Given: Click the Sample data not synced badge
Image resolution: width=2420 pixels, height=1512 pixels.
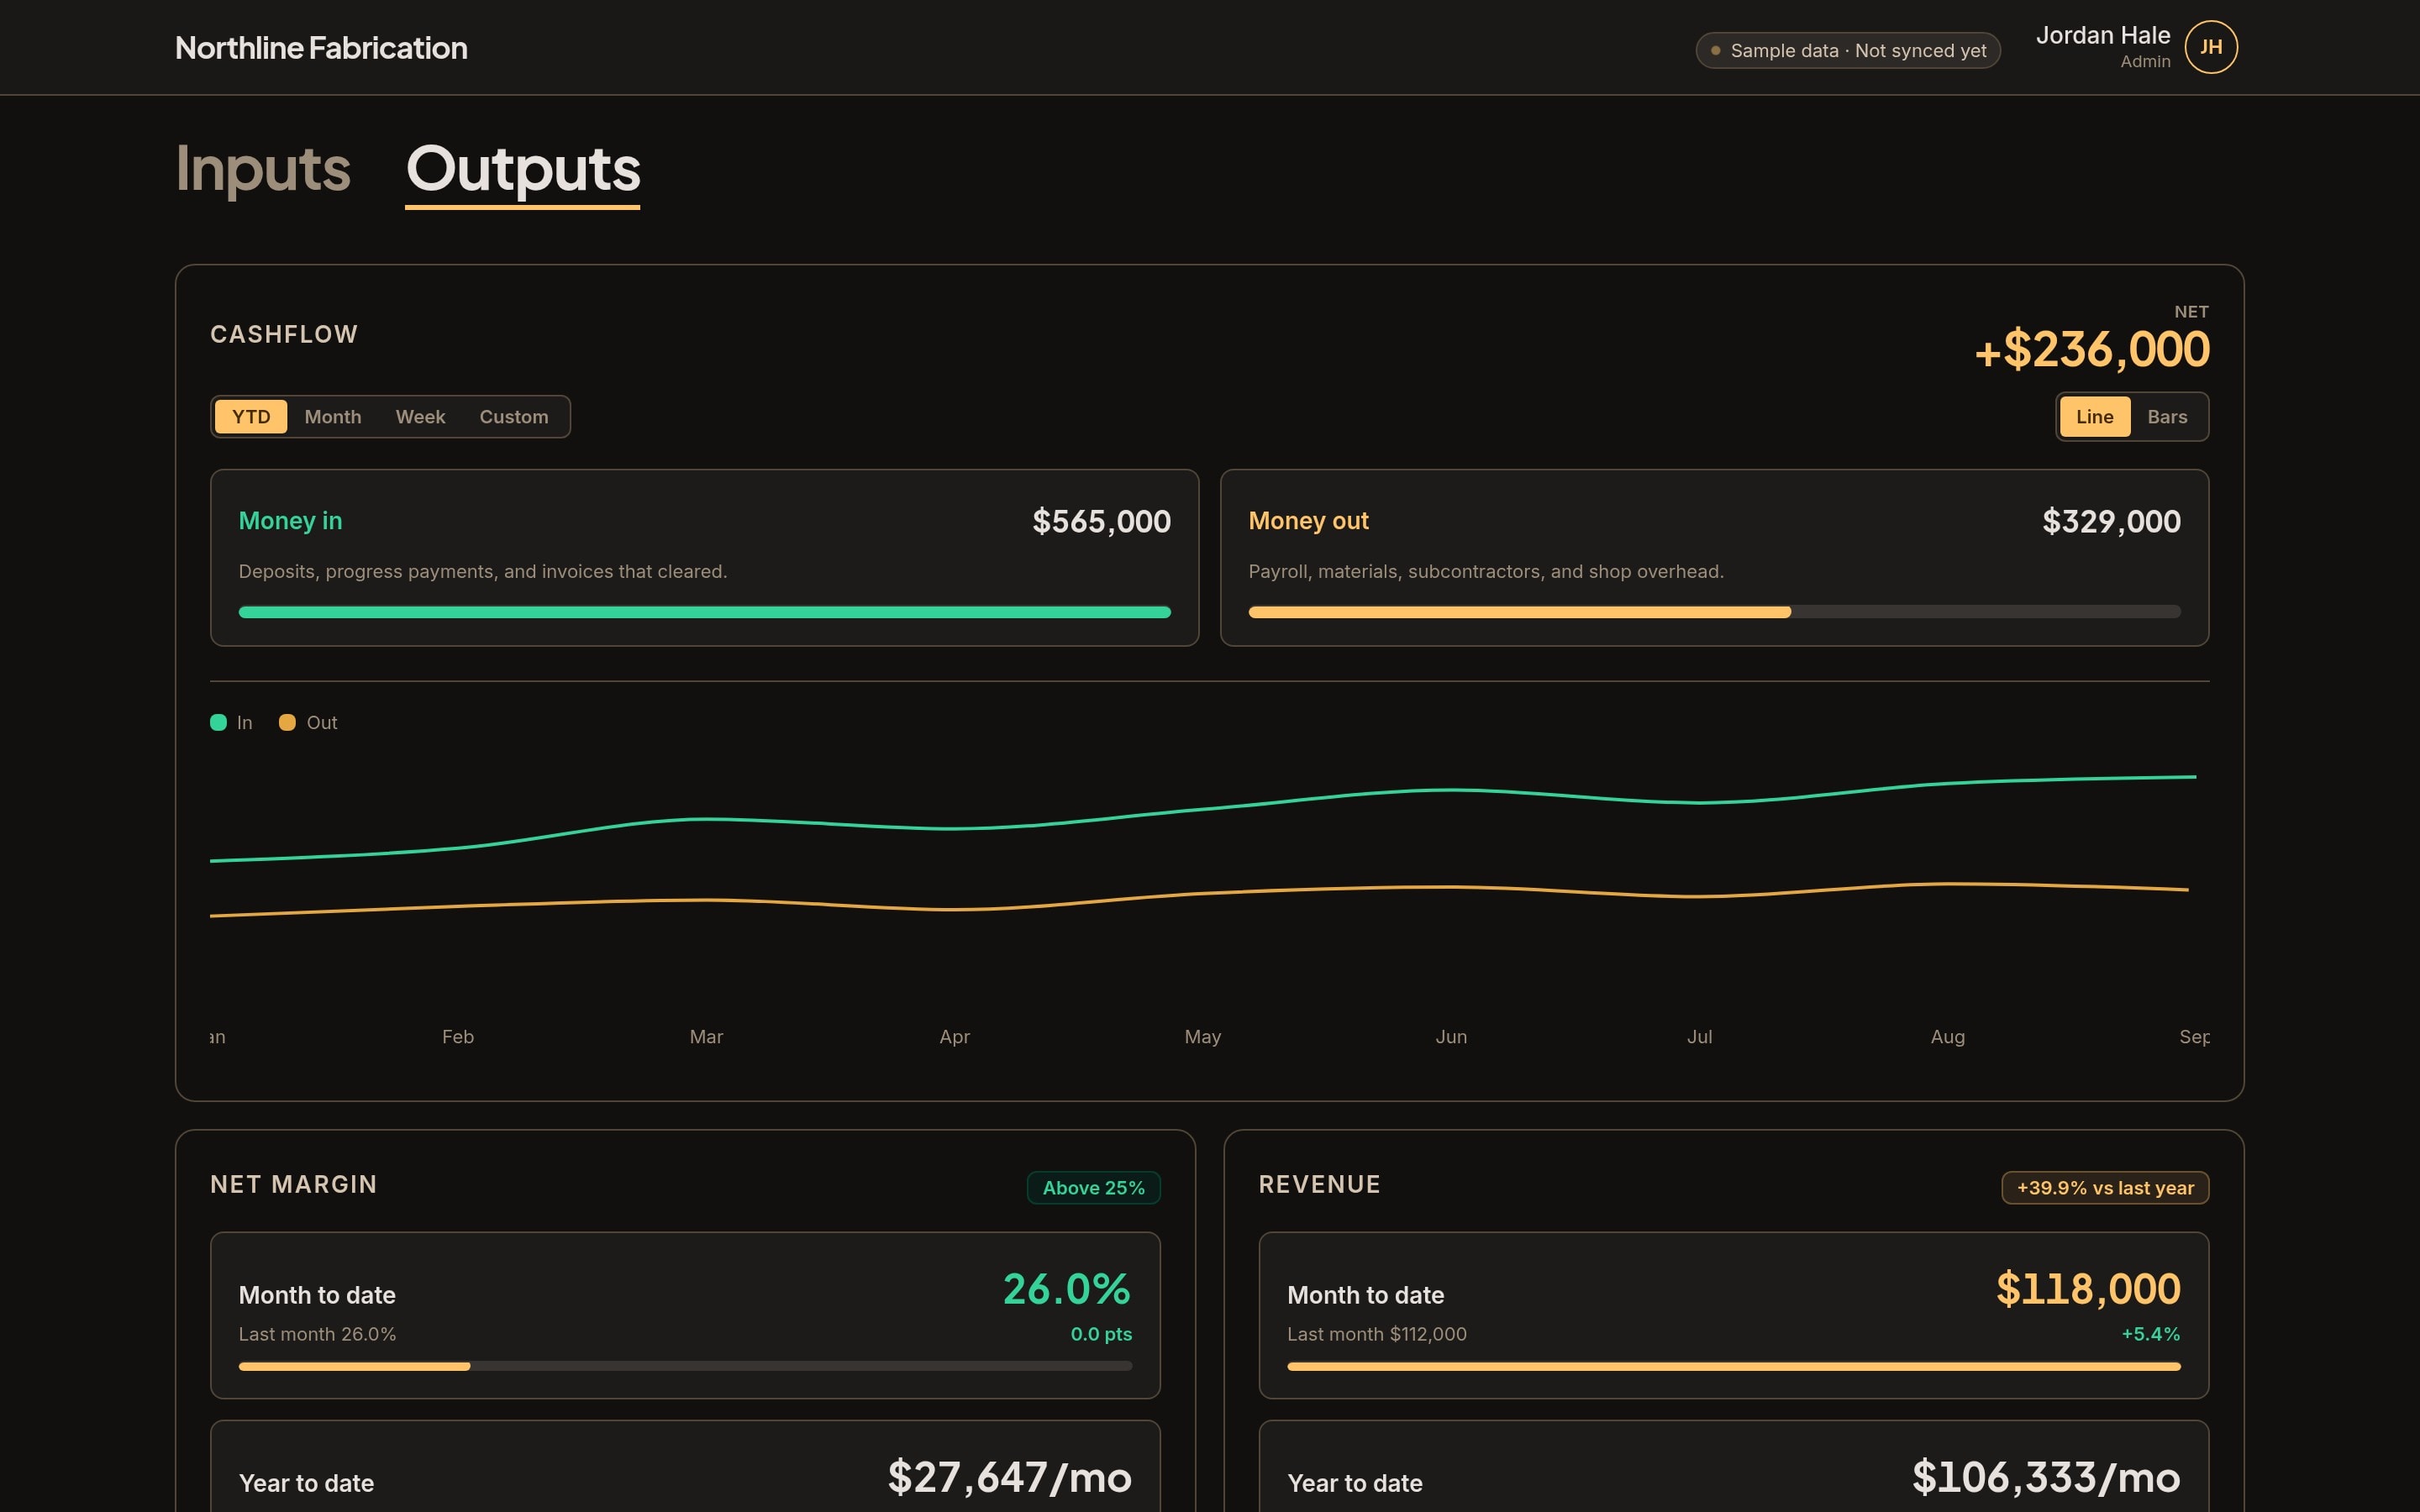Looking at the screenshot, I should coord(1848,50).
